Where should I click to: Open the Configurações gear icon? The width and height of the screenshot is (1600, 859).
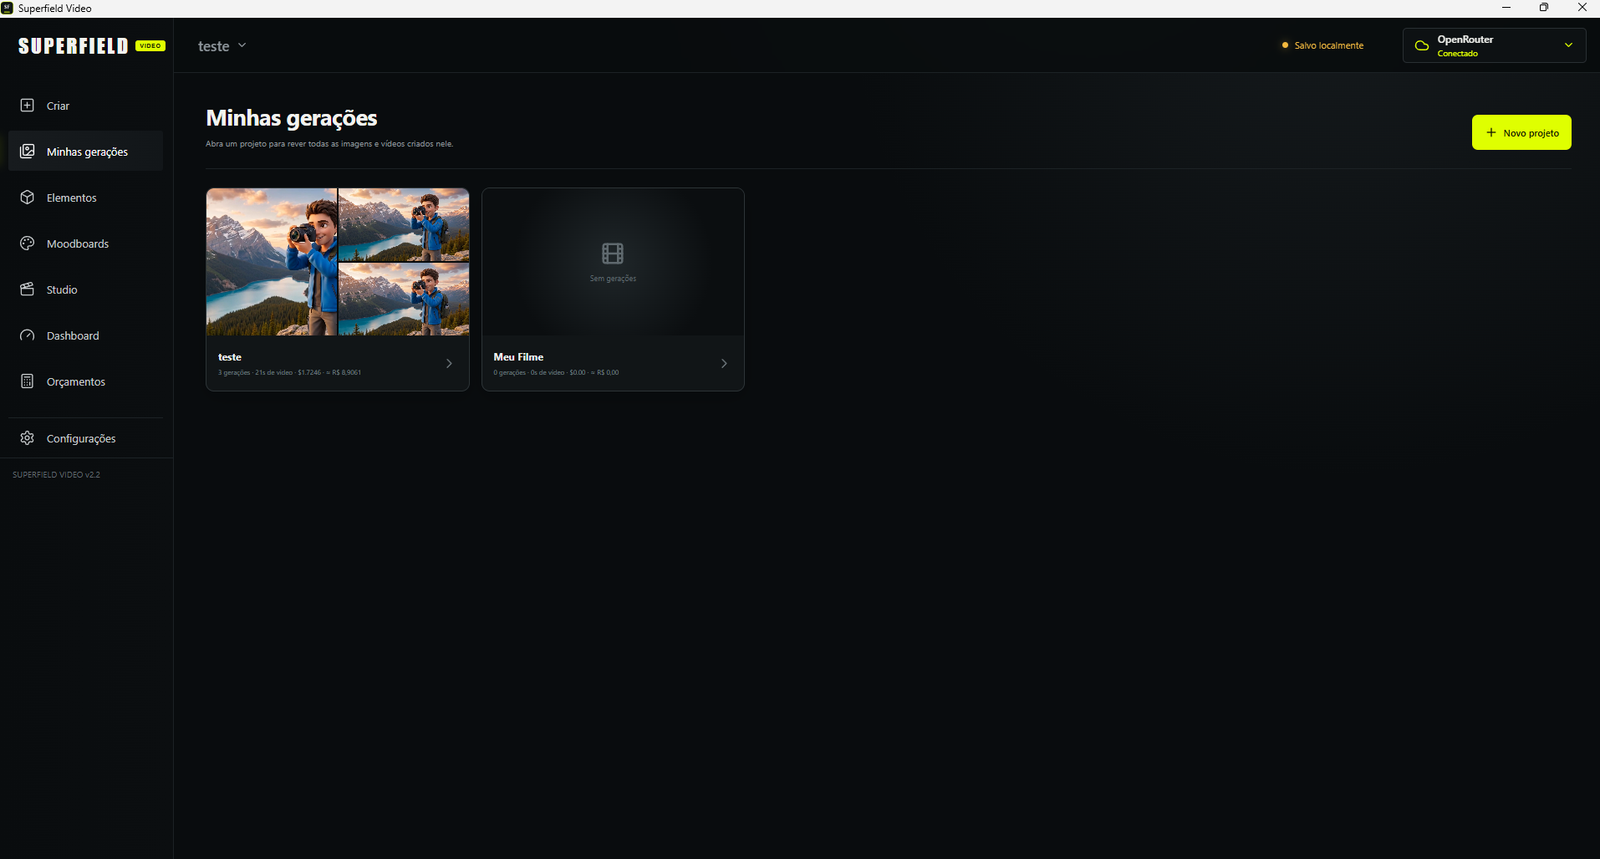pyautogui.click(x=27, y=438)
